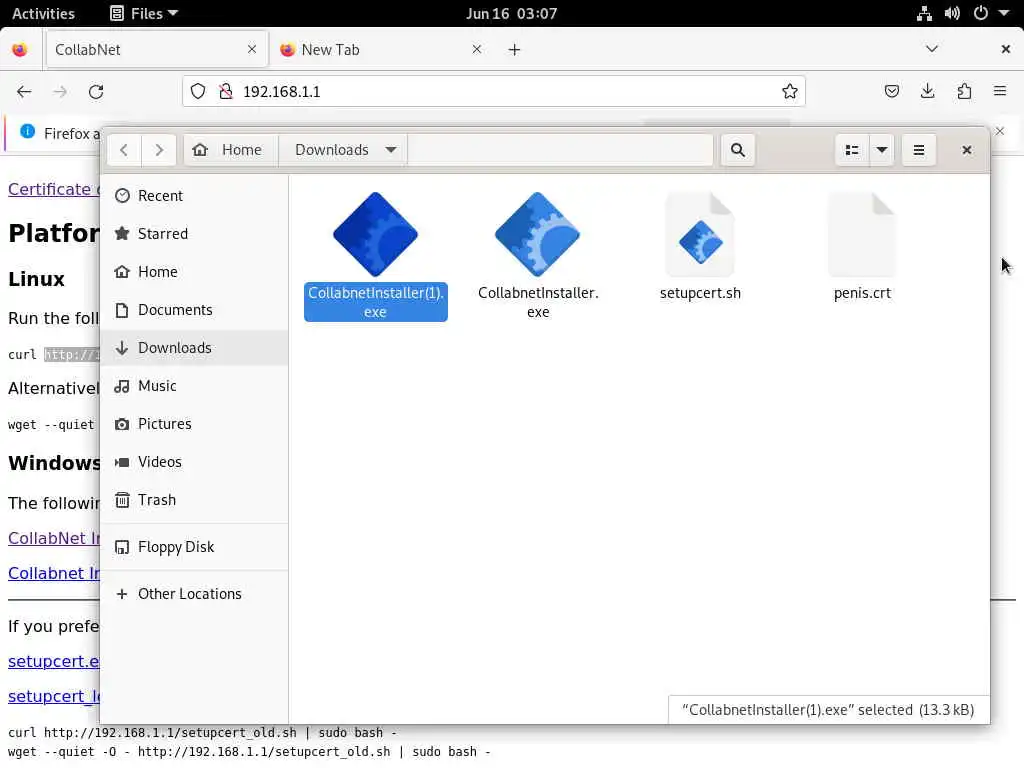Open Floppy Disk in Files sidebar
This screenshot has width=1024, height=768.
pos(194,547)
